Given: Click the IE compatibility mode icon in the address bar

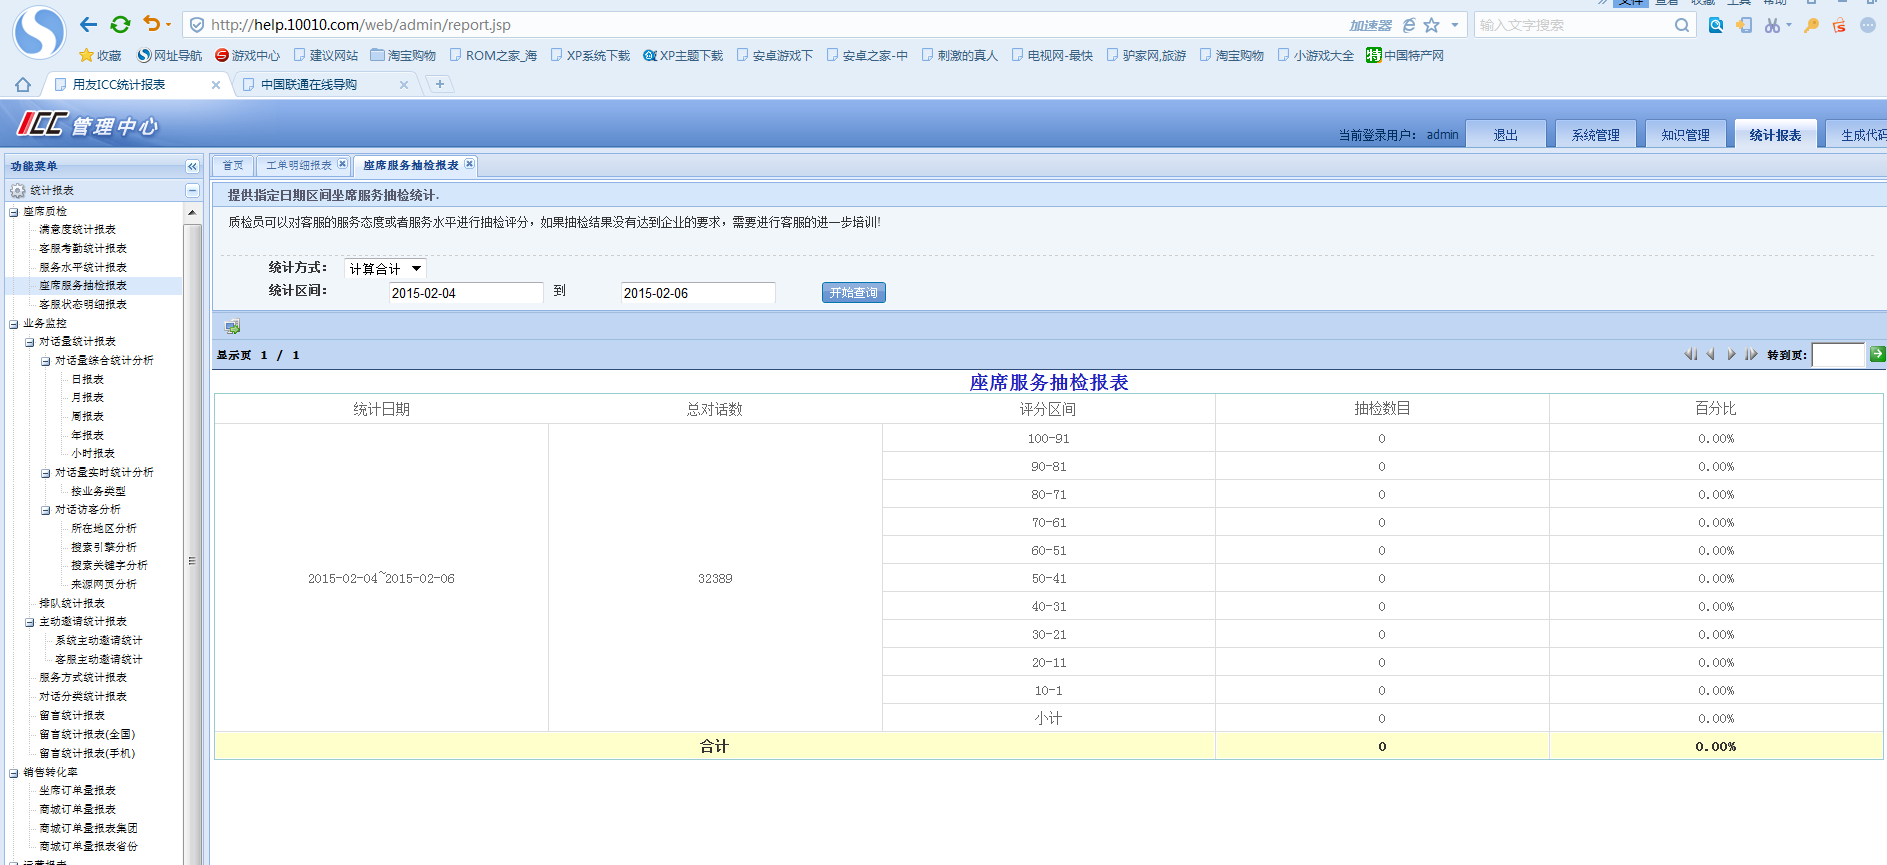Looking at the screenshot, I should 1409,25.
